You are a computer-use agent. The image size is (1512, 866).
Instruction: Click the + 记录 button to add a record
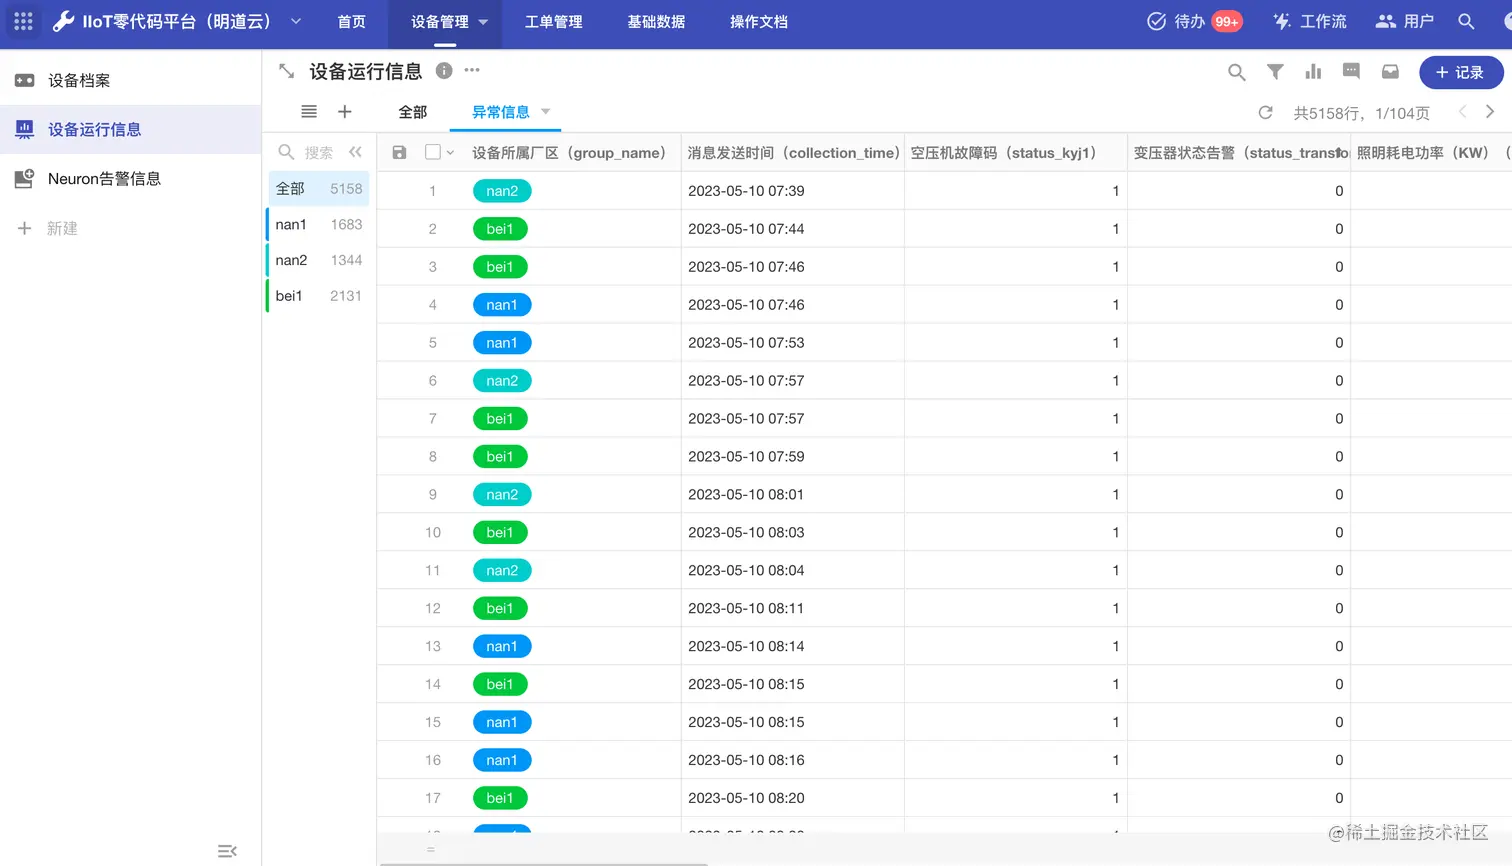1460,72
